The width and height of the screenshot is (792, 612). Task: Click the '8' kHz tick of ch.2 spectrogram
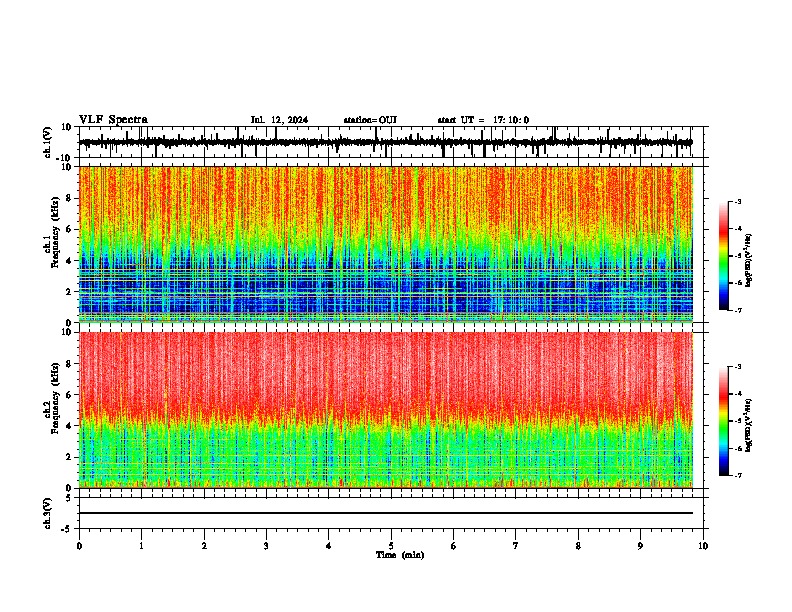click(69, 364)
